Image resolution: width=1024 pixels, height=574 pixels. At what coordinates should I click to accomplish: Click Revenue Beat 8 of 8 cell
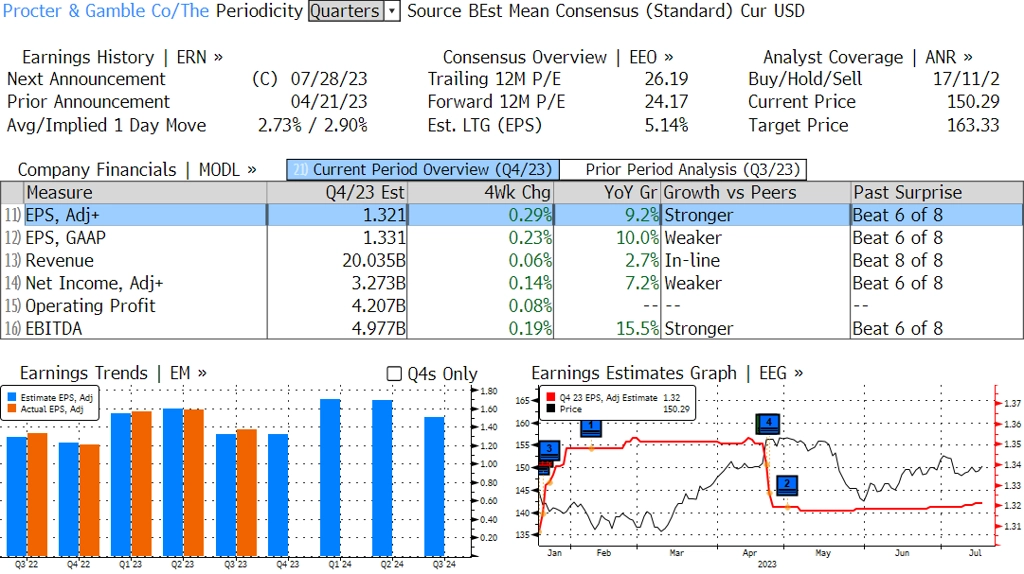[936, 261]
